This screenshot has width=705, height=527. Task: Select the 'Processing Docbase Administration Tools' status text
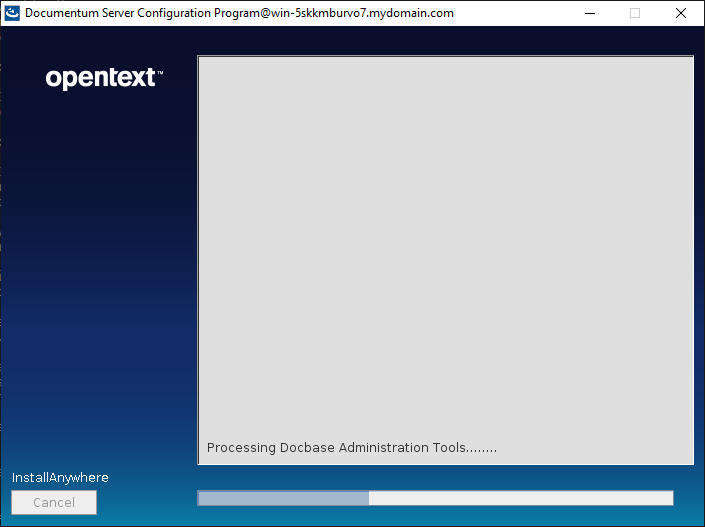(x=352, y=447)
